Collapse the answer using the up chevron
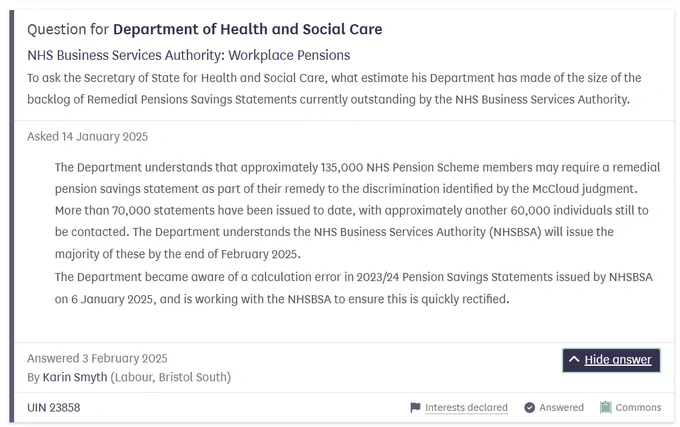The image size is (680, 427). [x=574, y=359]
